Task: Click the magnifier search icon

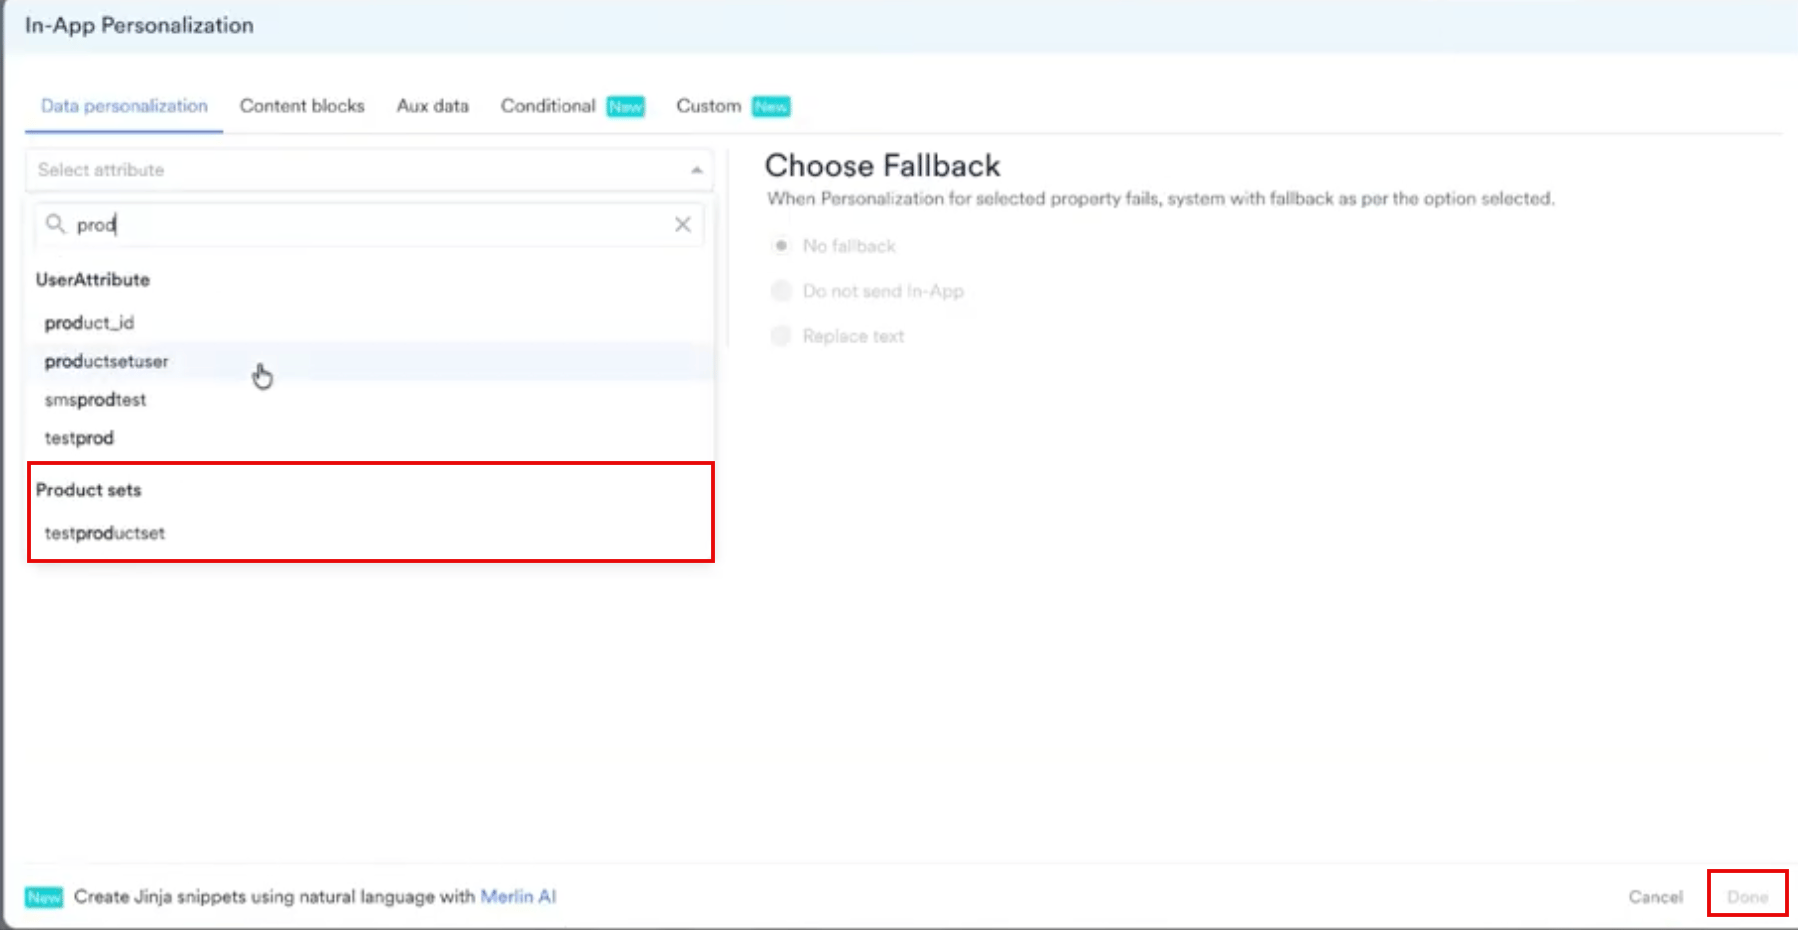Action: [x=55, y=223]
